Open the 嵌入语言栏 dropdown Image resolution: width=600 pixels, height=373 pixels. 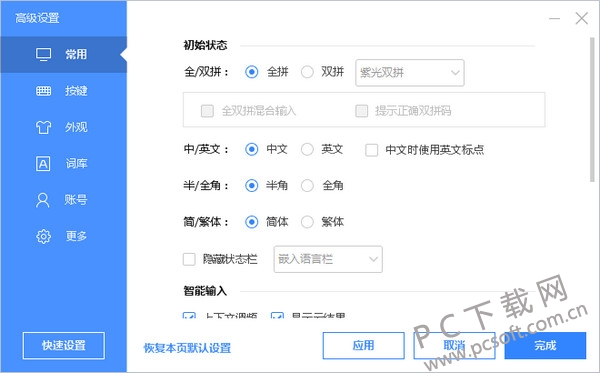[x=328, y=259]
